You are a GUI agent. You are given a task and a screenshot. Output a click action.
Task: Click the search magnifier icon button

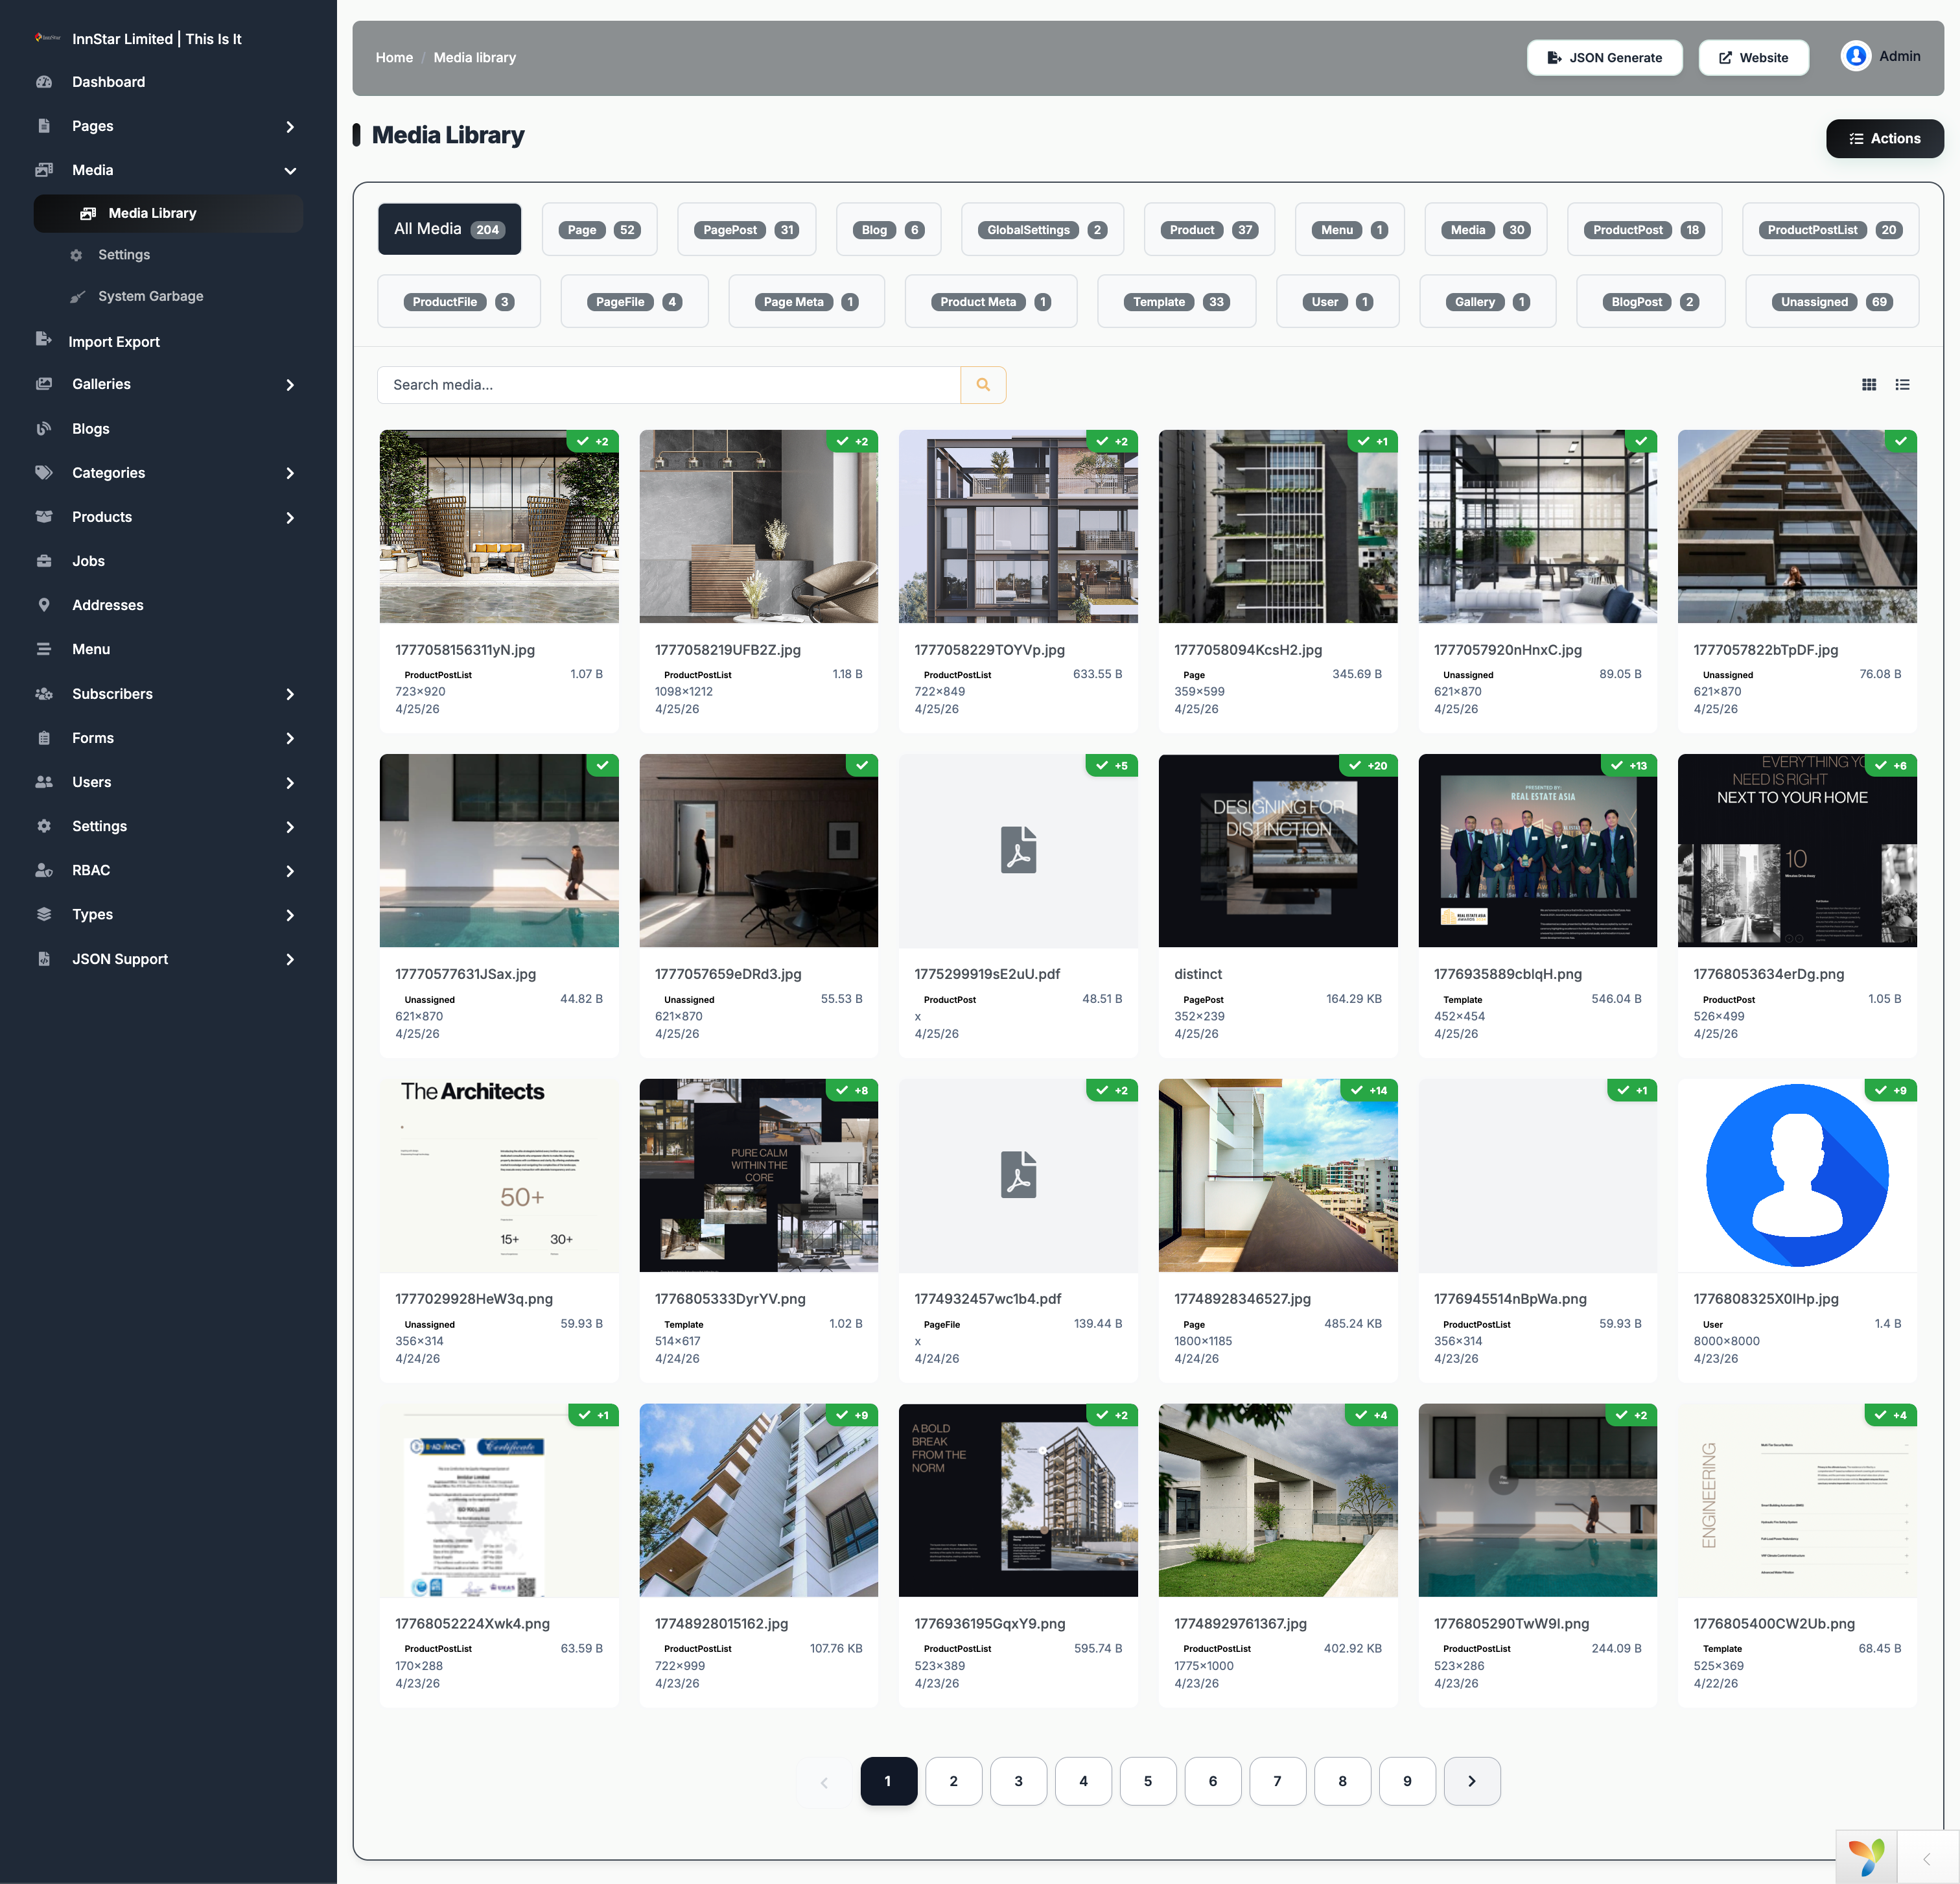[x=983, y=385]
